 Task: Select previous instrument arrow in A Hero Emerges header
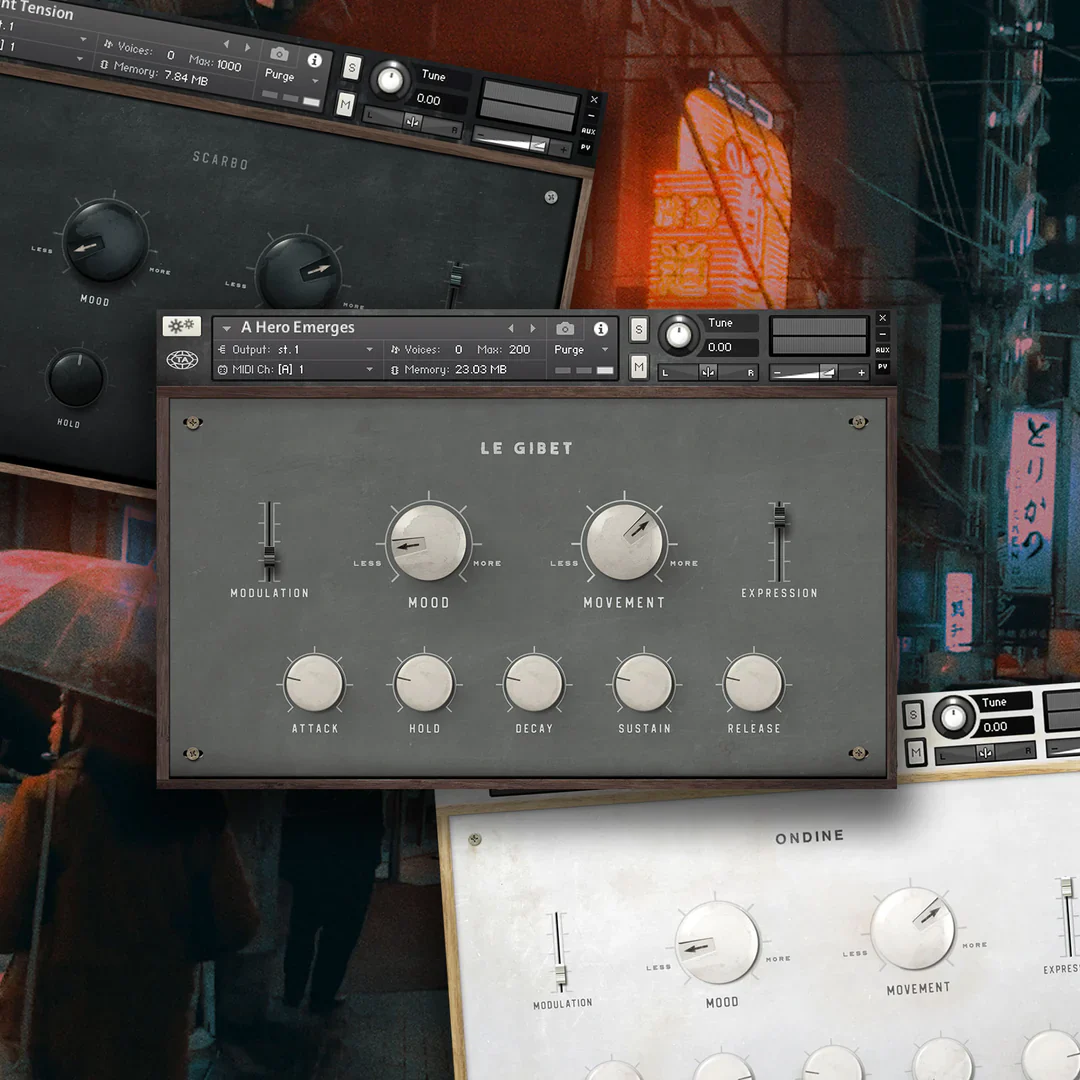click(x=510, y=329)
